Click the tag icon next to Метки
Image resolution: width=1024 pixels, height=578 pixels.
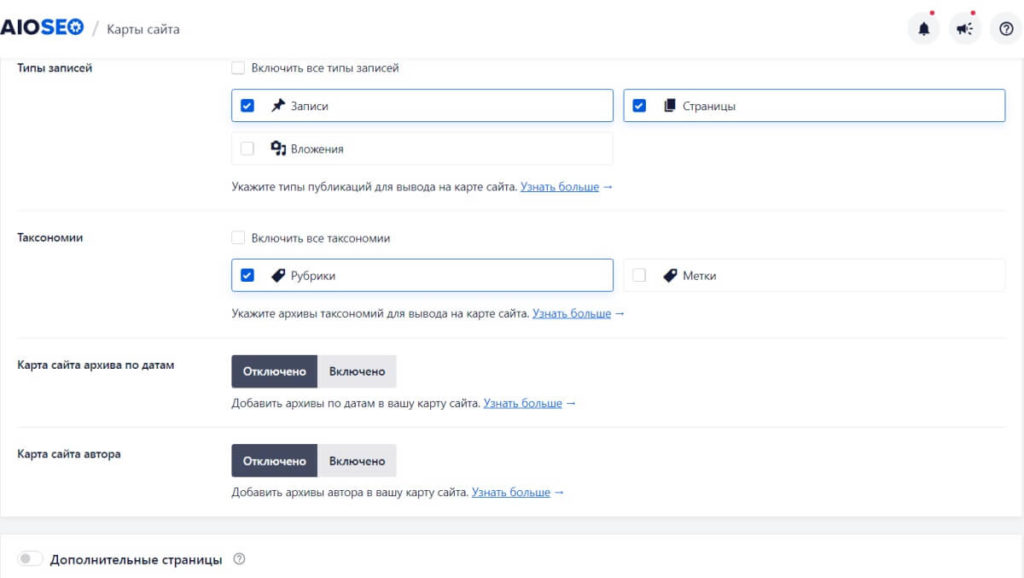pyautogui.click(x=669, y=275)
